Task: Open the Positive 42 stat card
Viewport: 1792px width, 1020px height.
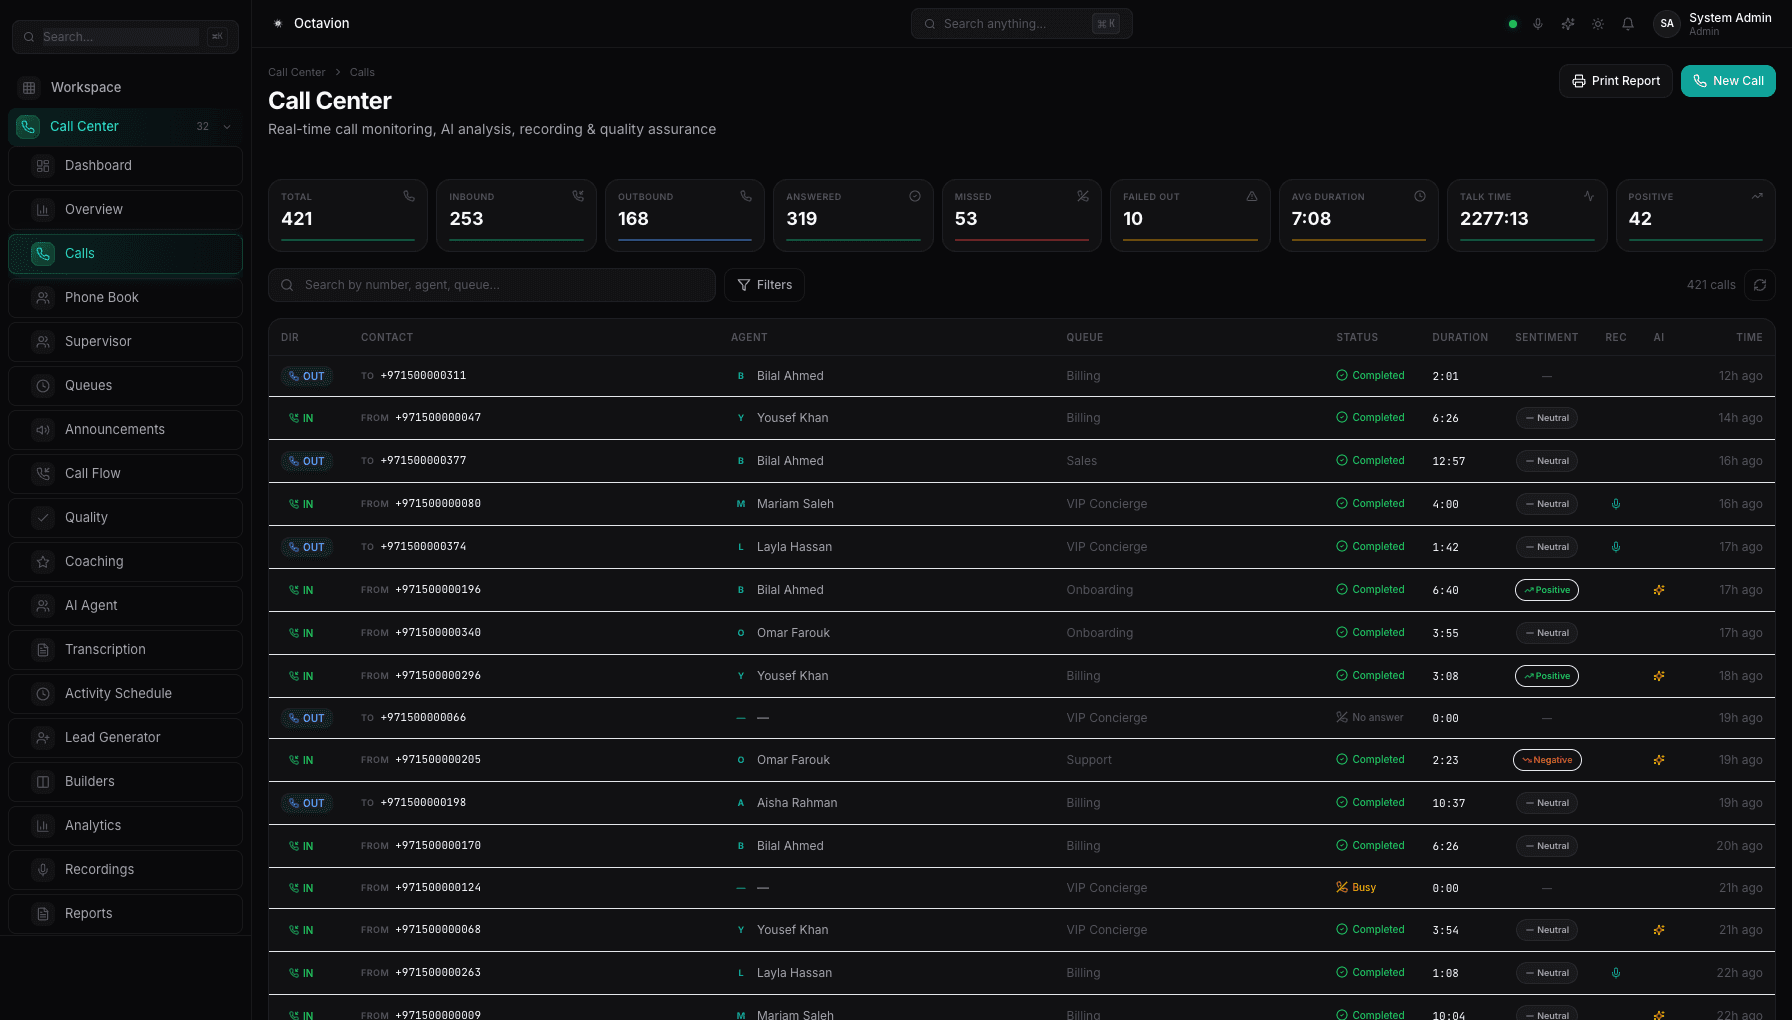Action: click(x=1695, y=215)
